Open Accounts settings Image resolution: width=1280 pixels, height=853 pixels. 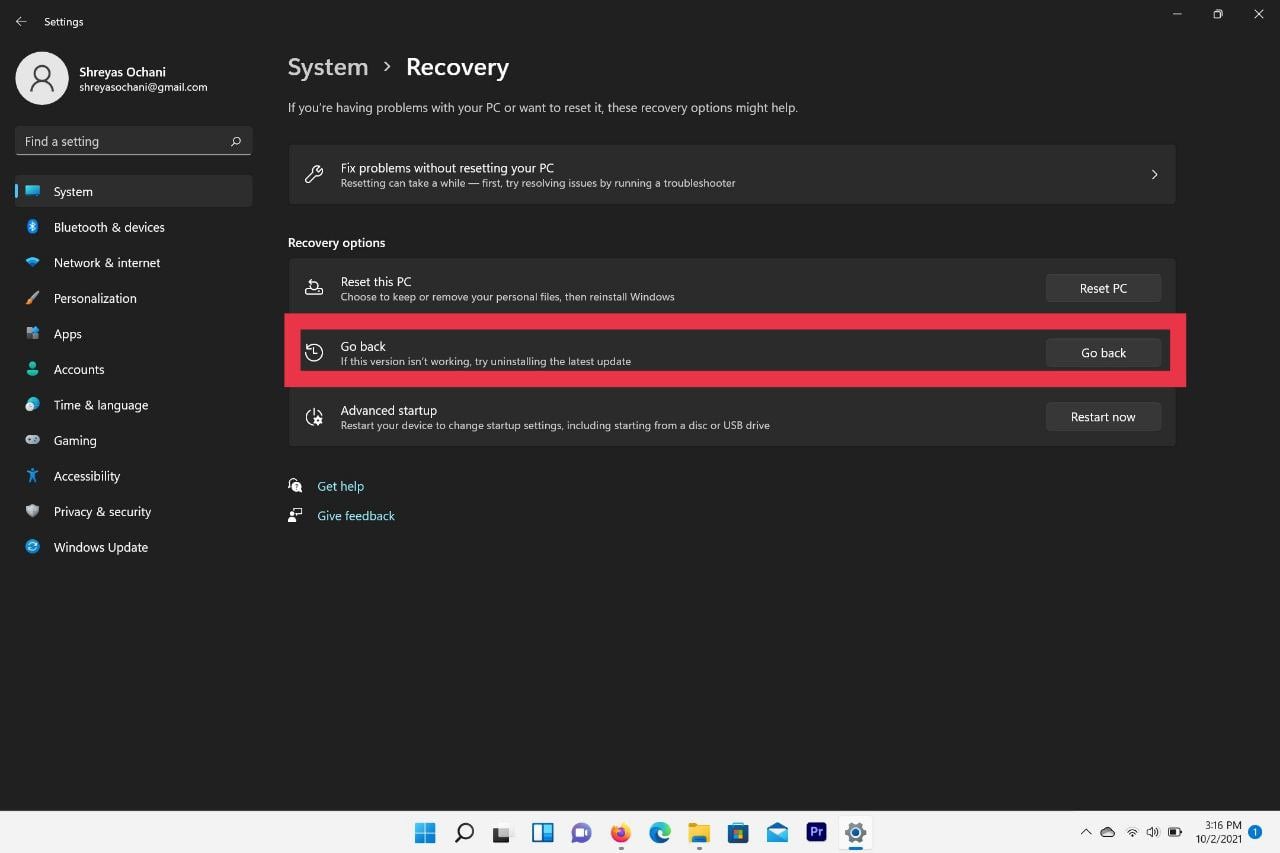(x=134, y=369)
